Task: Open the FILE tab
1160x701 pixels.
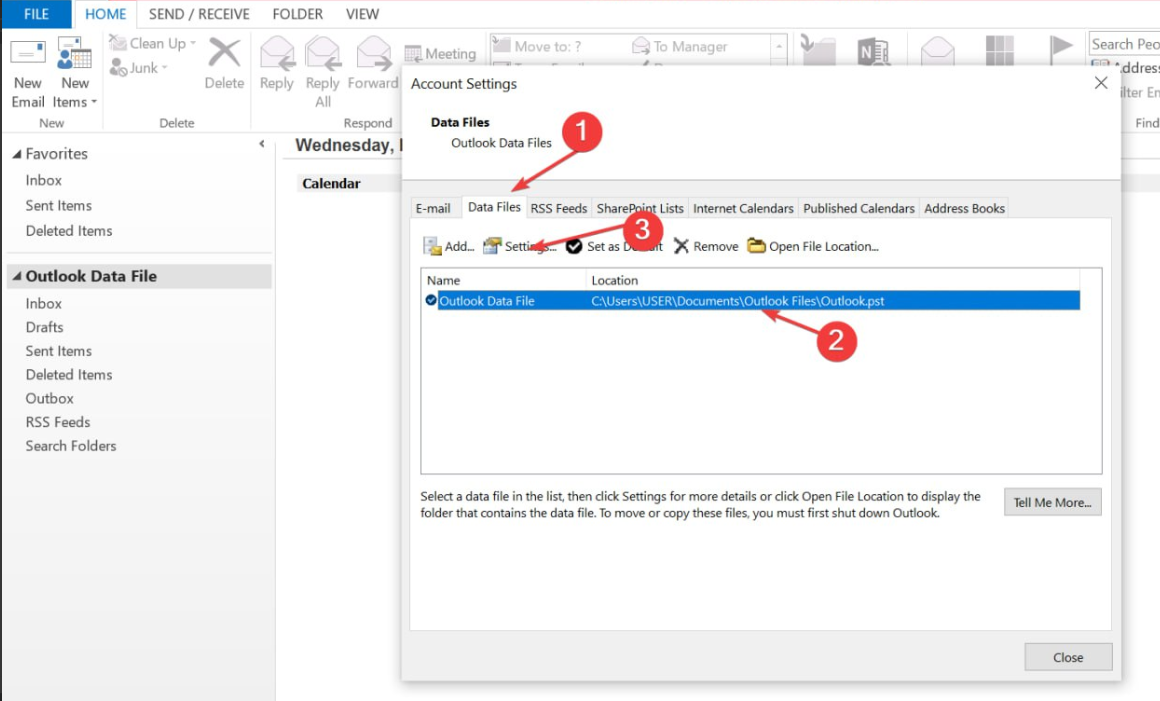Action: coord(36,14)
